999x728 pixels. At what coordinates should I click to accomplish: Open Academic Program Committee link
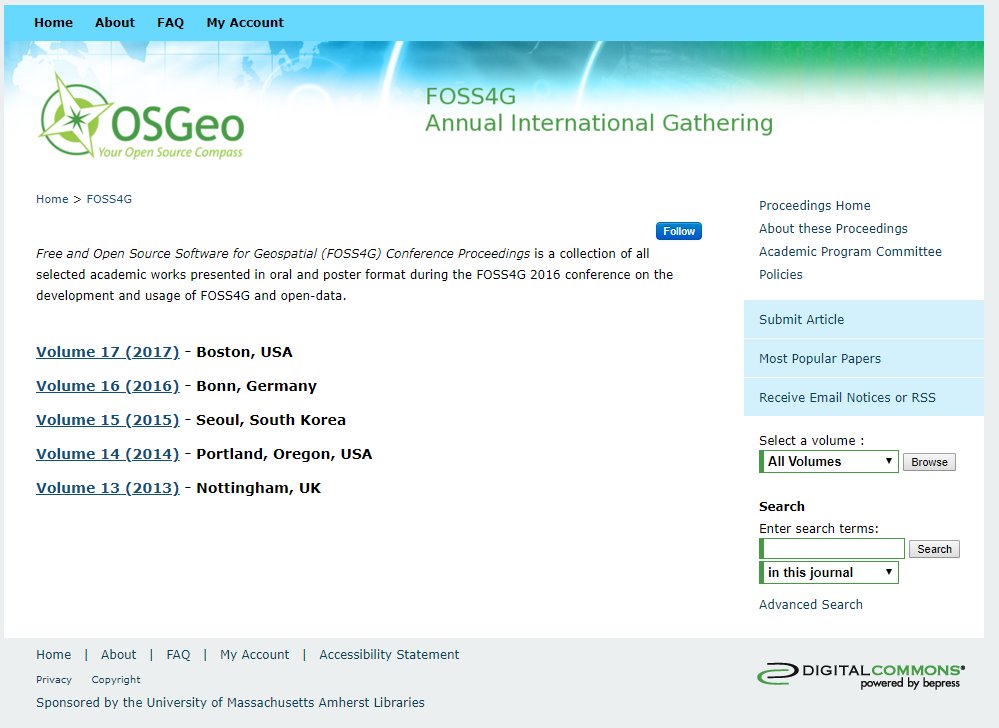850,252
